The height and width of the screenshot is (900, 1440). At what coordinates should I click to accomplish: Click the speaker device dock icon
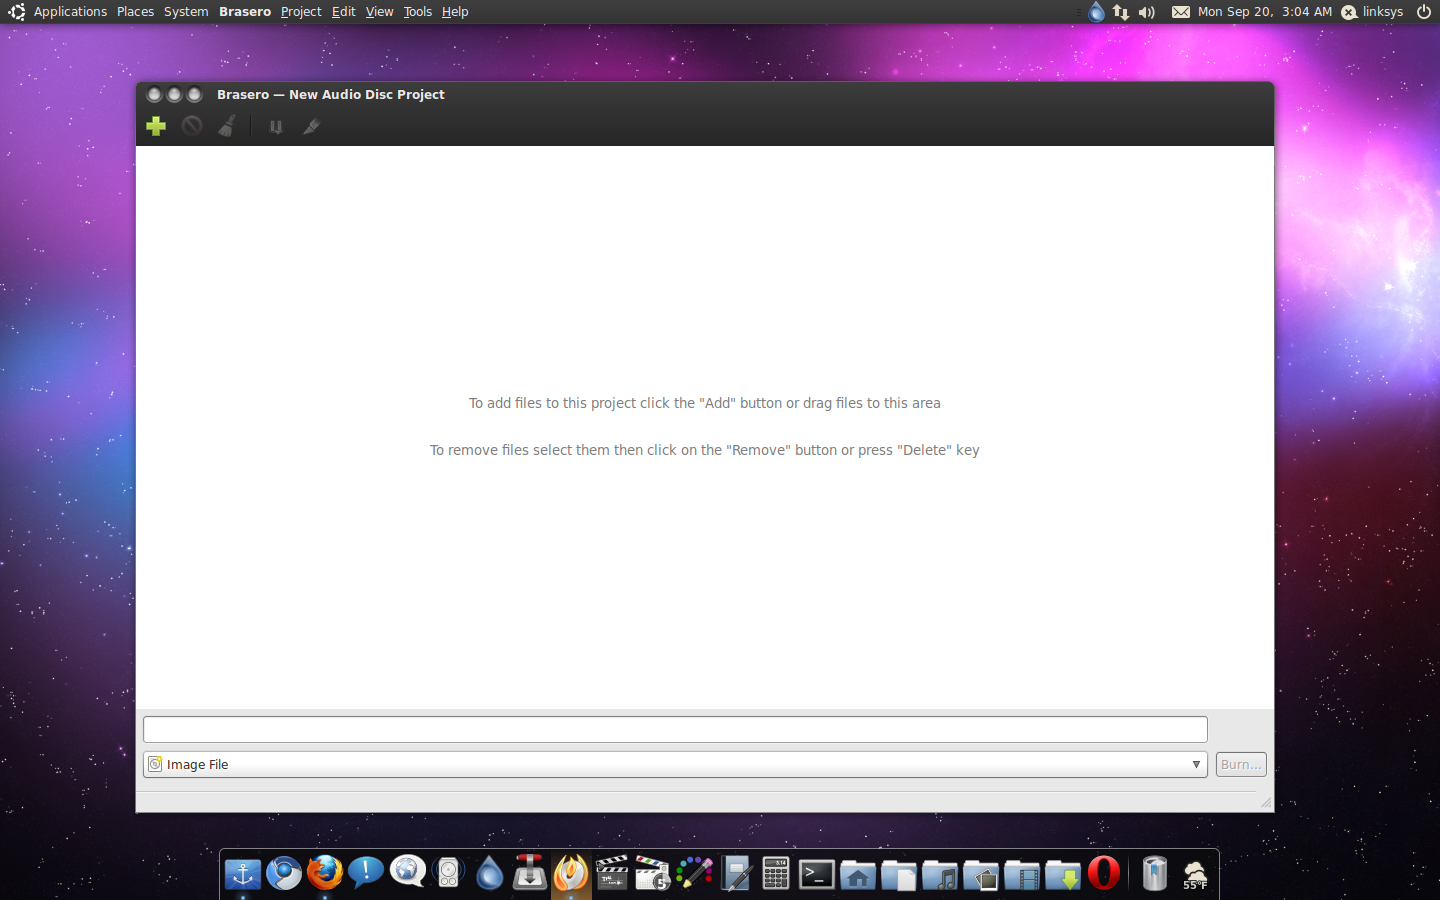click(x=449, y=873)
